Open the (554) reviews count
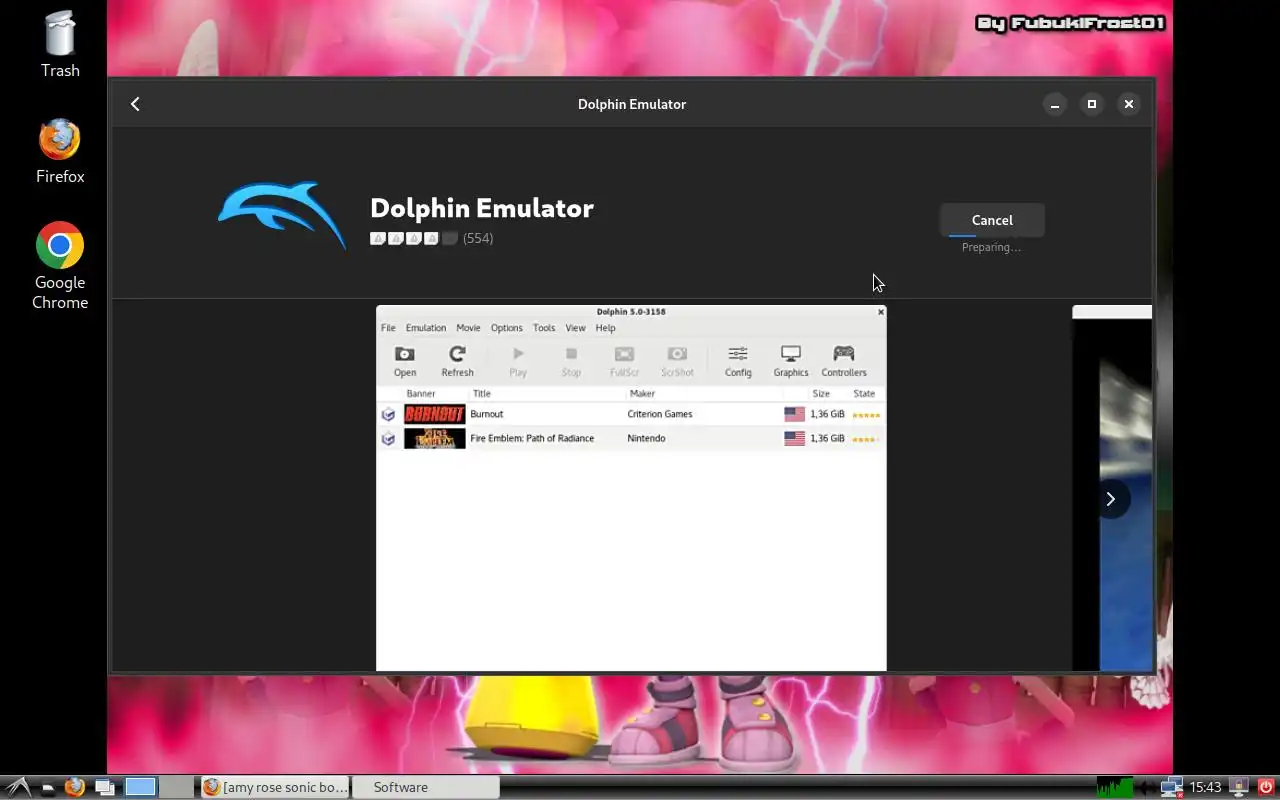 pos(478,238)
